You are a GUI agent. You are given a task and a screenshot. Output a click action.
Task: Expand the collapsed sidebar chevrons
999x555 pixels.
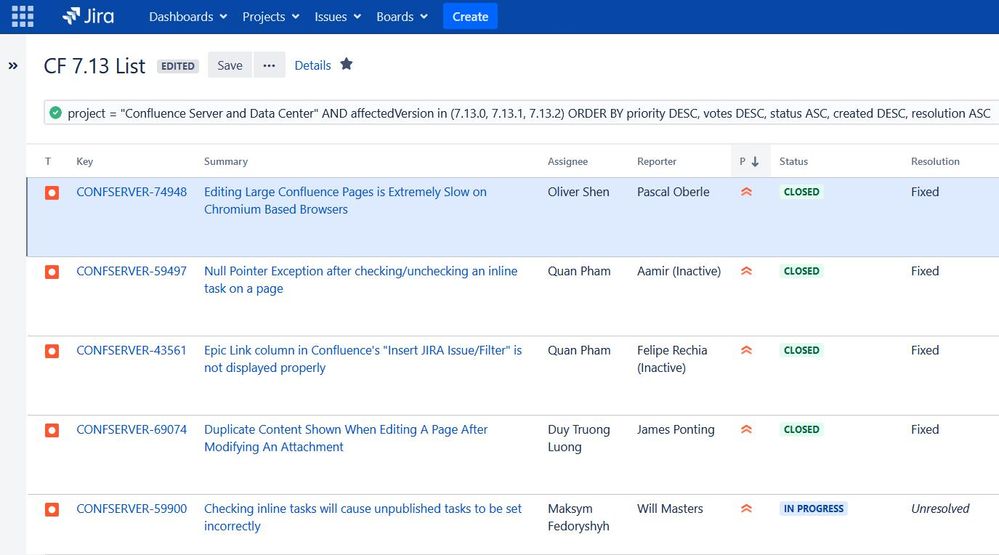tap(13, 66)
